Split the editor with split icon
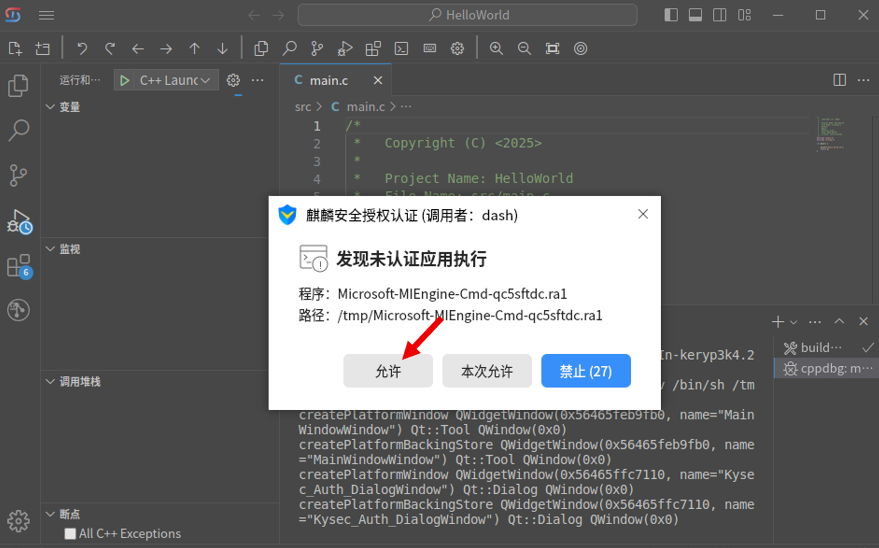 839,80
